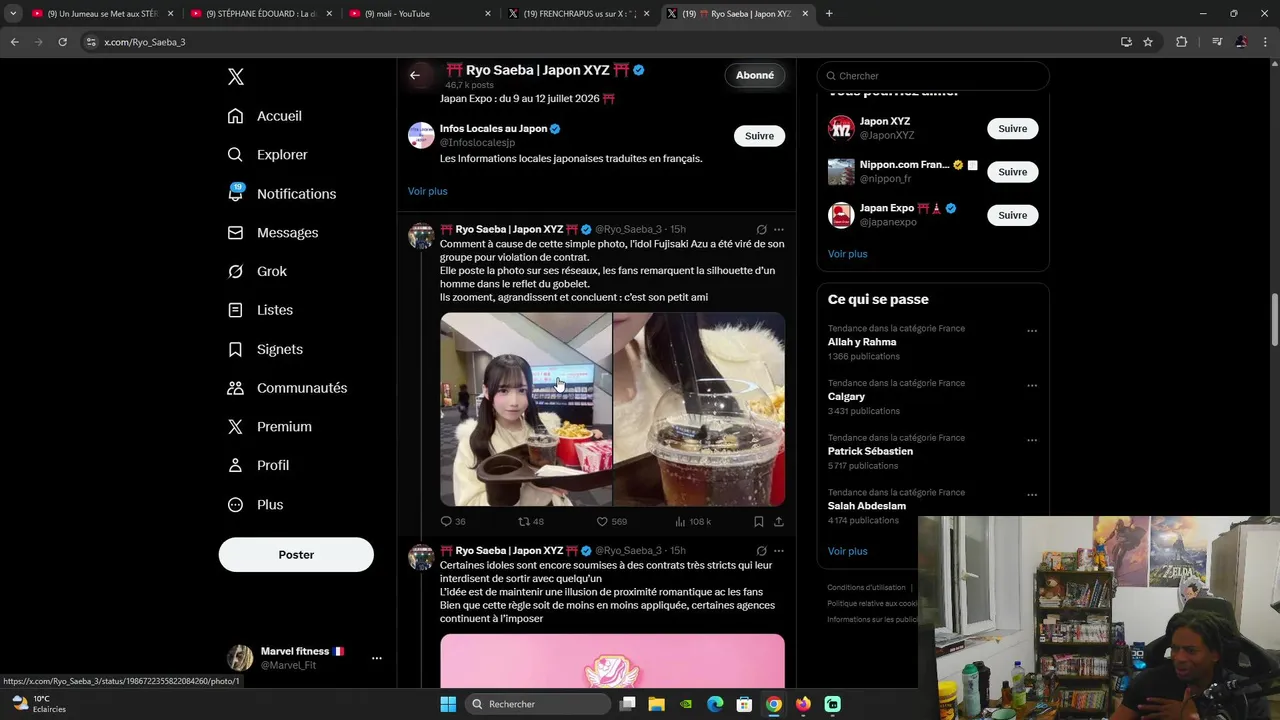The image size is (1280, 720).
Task: Open Ryo Saeba avatar on first post
Action: (421, 236)
